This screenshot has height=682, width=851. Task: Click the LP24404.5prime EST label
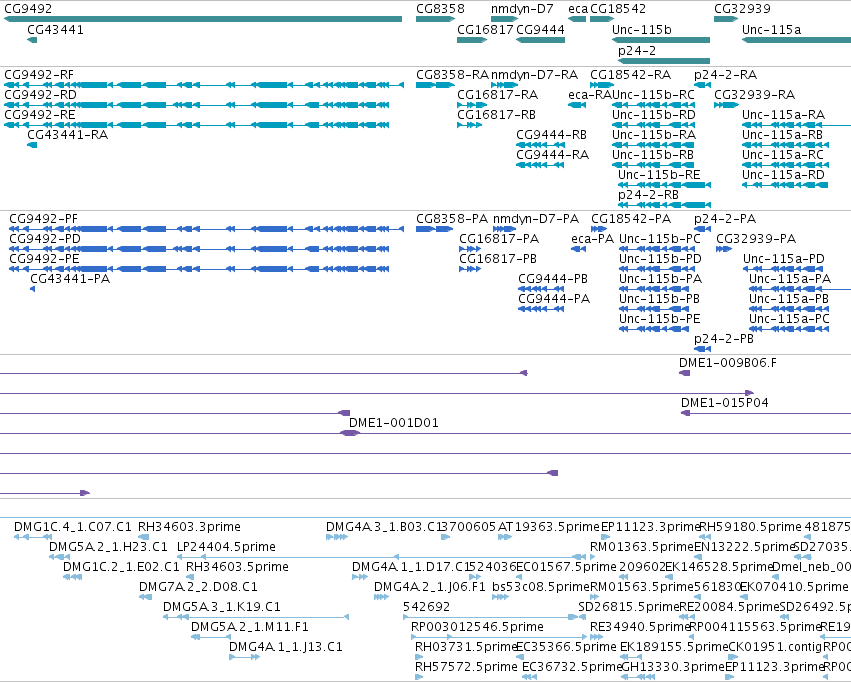coord(226,547)
